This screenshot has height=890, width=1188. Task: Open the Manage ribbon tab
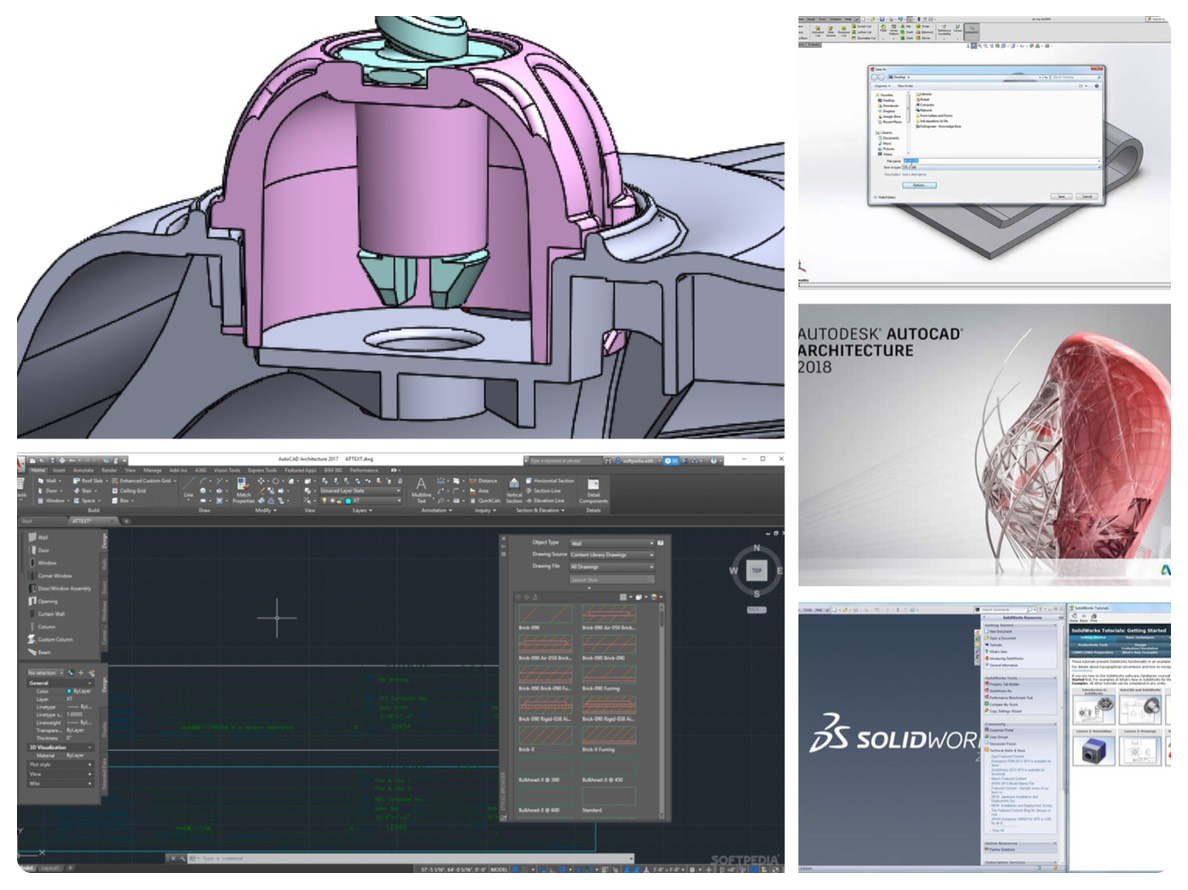[x=153, y=470]
